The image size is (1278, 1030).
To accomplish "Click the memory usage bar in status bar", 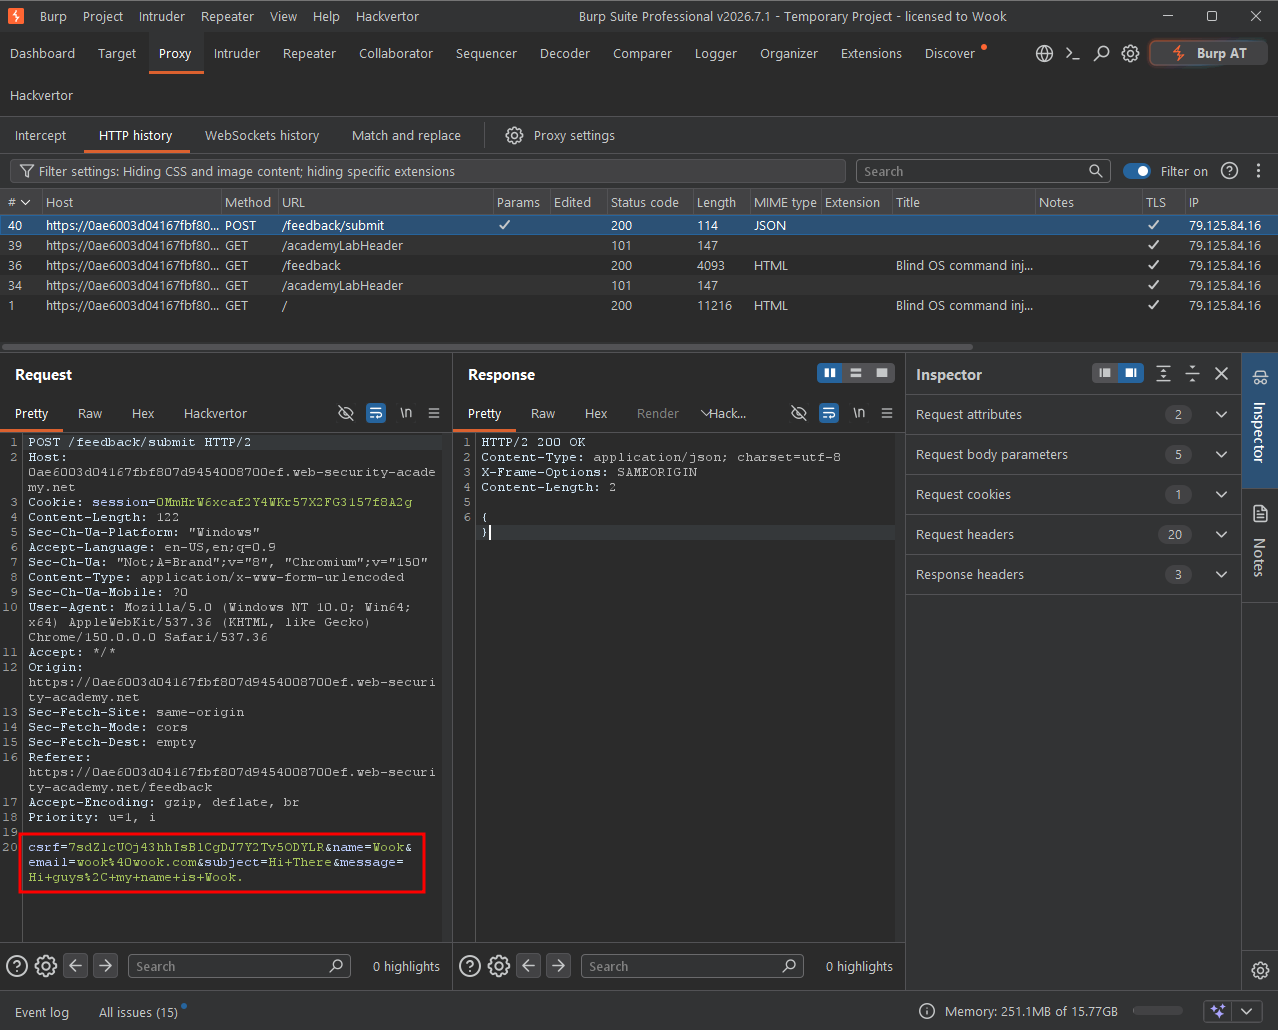I will (1158, 1011).
